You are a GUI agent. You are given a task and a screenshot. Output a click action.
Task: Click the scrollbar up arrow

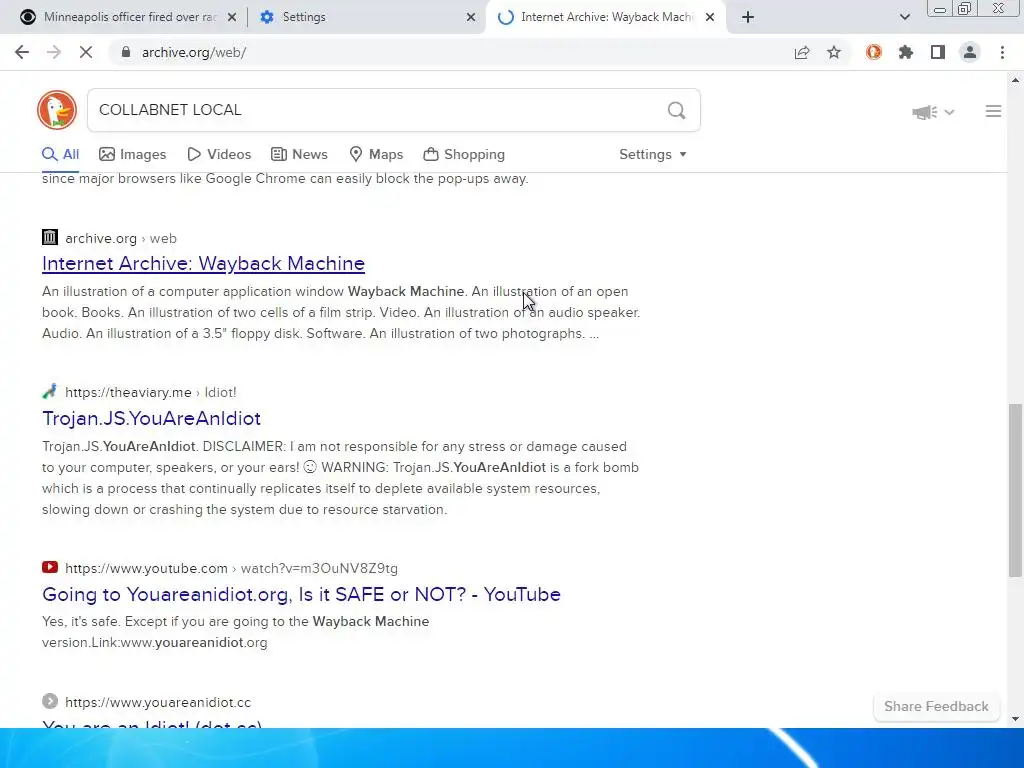pos(1015,80)
